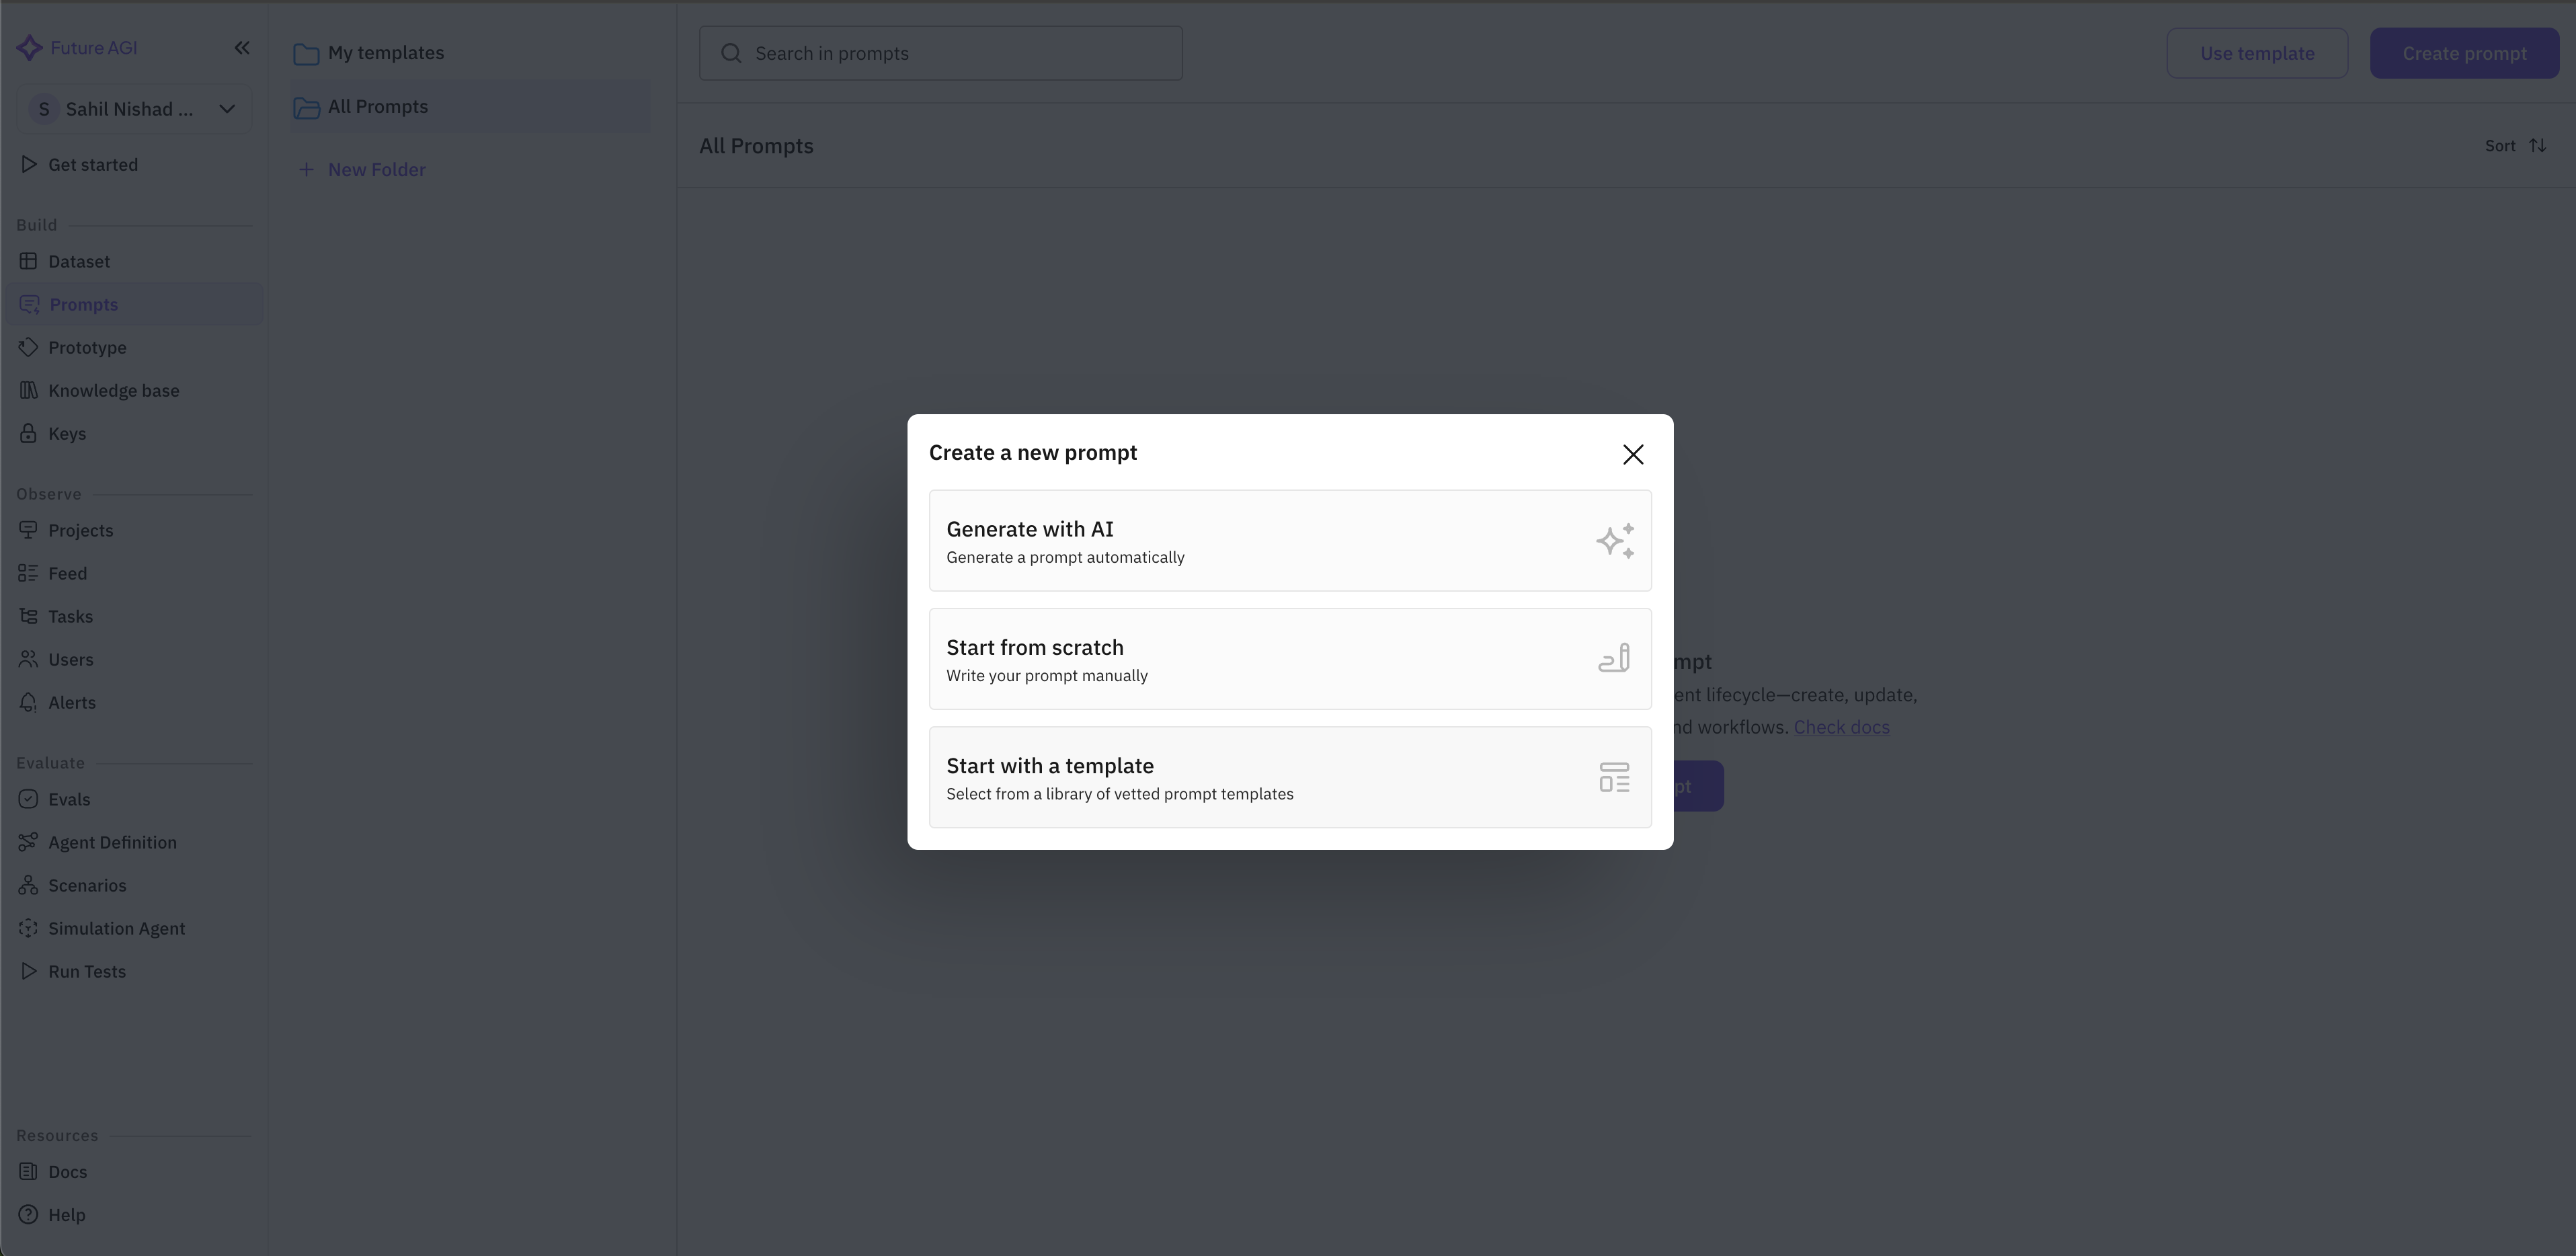Open the Simulation Agent section
Image resolution: width=2576 pixels, height=1256 pixels.
pos(116,928)
